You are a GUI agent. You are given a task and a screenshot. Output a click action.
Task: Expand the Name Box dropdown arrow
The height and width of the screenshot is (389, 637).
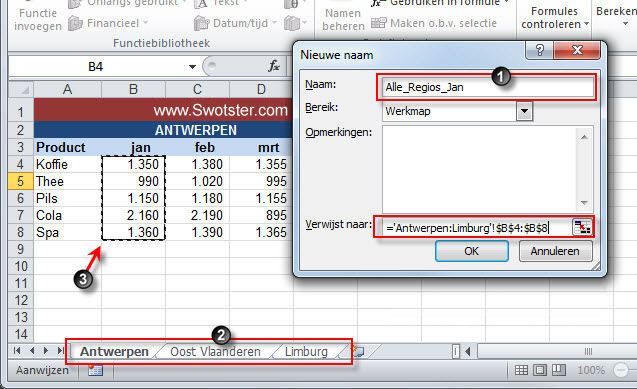point(192,67)
